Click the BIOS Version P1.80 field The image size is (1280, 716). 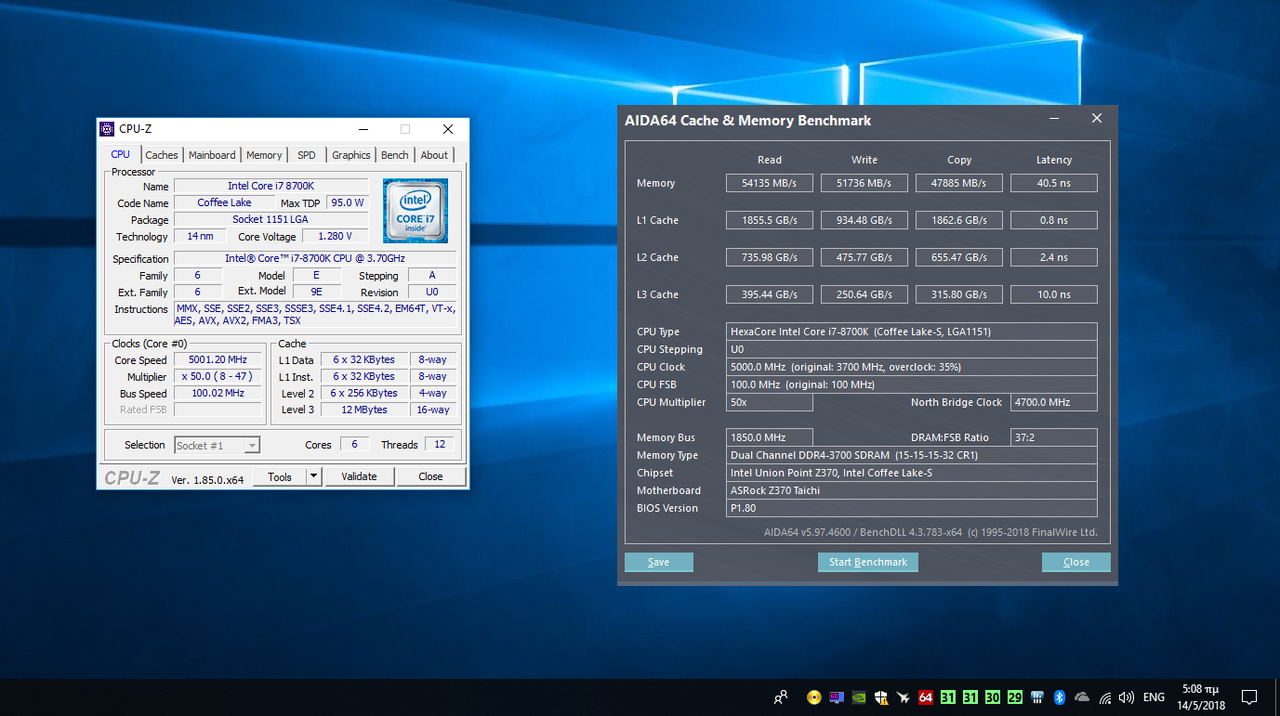912,508
